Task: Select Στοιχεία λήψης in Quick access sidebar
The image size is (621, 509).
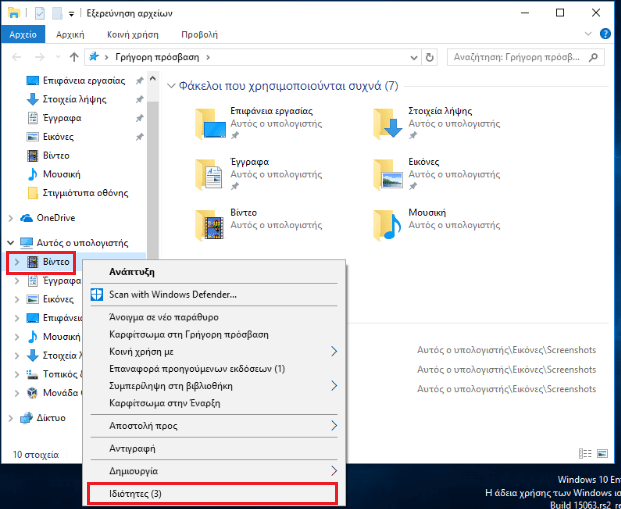Action: [74, 99]
